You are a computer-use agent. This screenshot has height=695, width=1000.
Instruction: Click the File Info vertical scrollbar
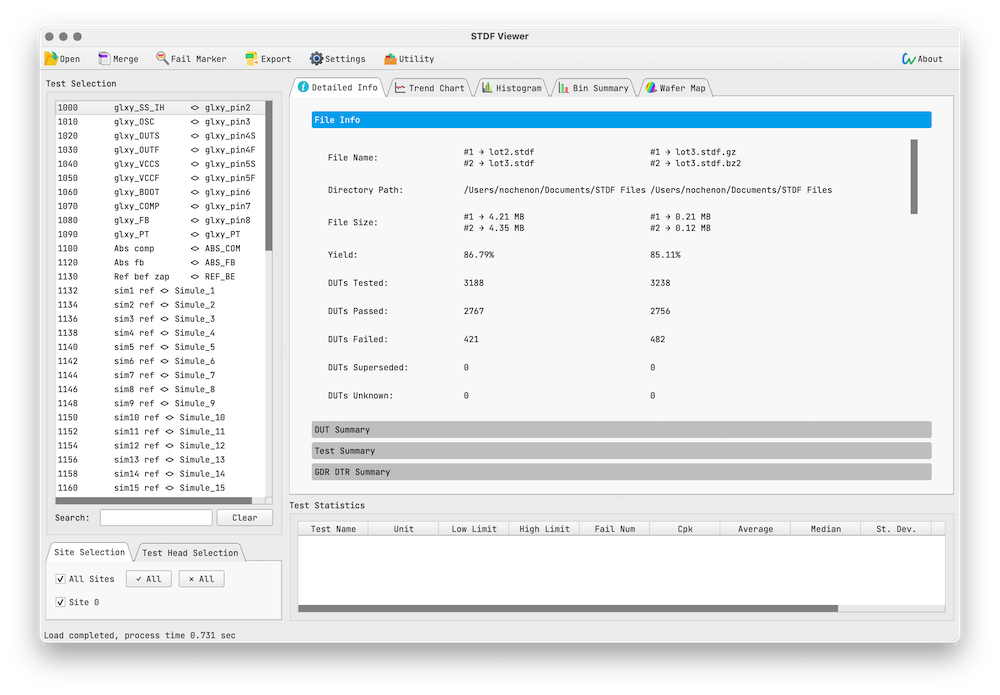914,177
